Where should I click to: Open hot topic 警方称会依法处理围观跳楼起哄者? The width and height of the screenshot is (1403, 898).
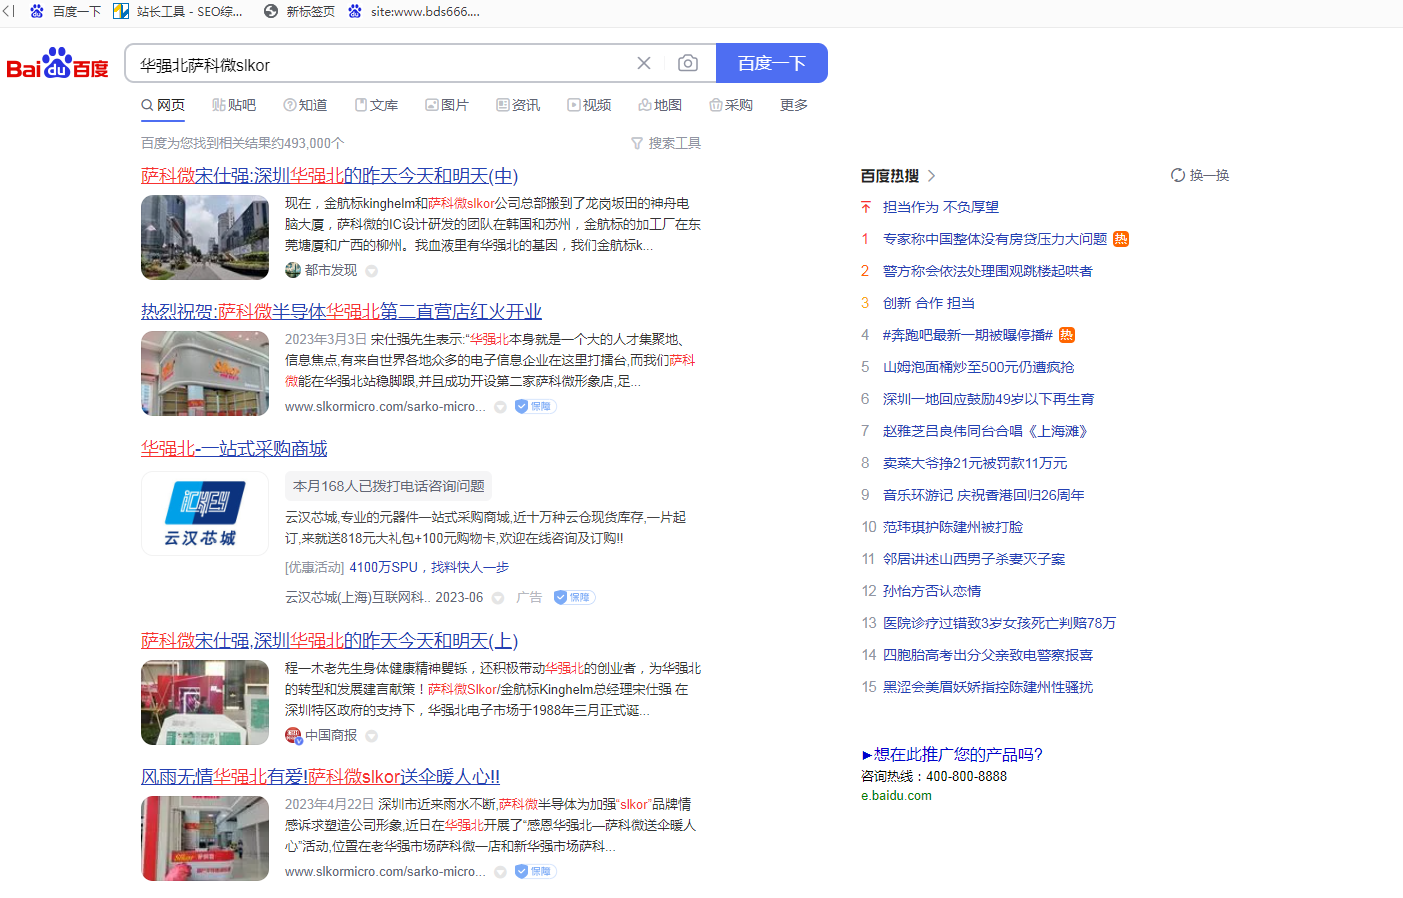(x=988, y=271)
